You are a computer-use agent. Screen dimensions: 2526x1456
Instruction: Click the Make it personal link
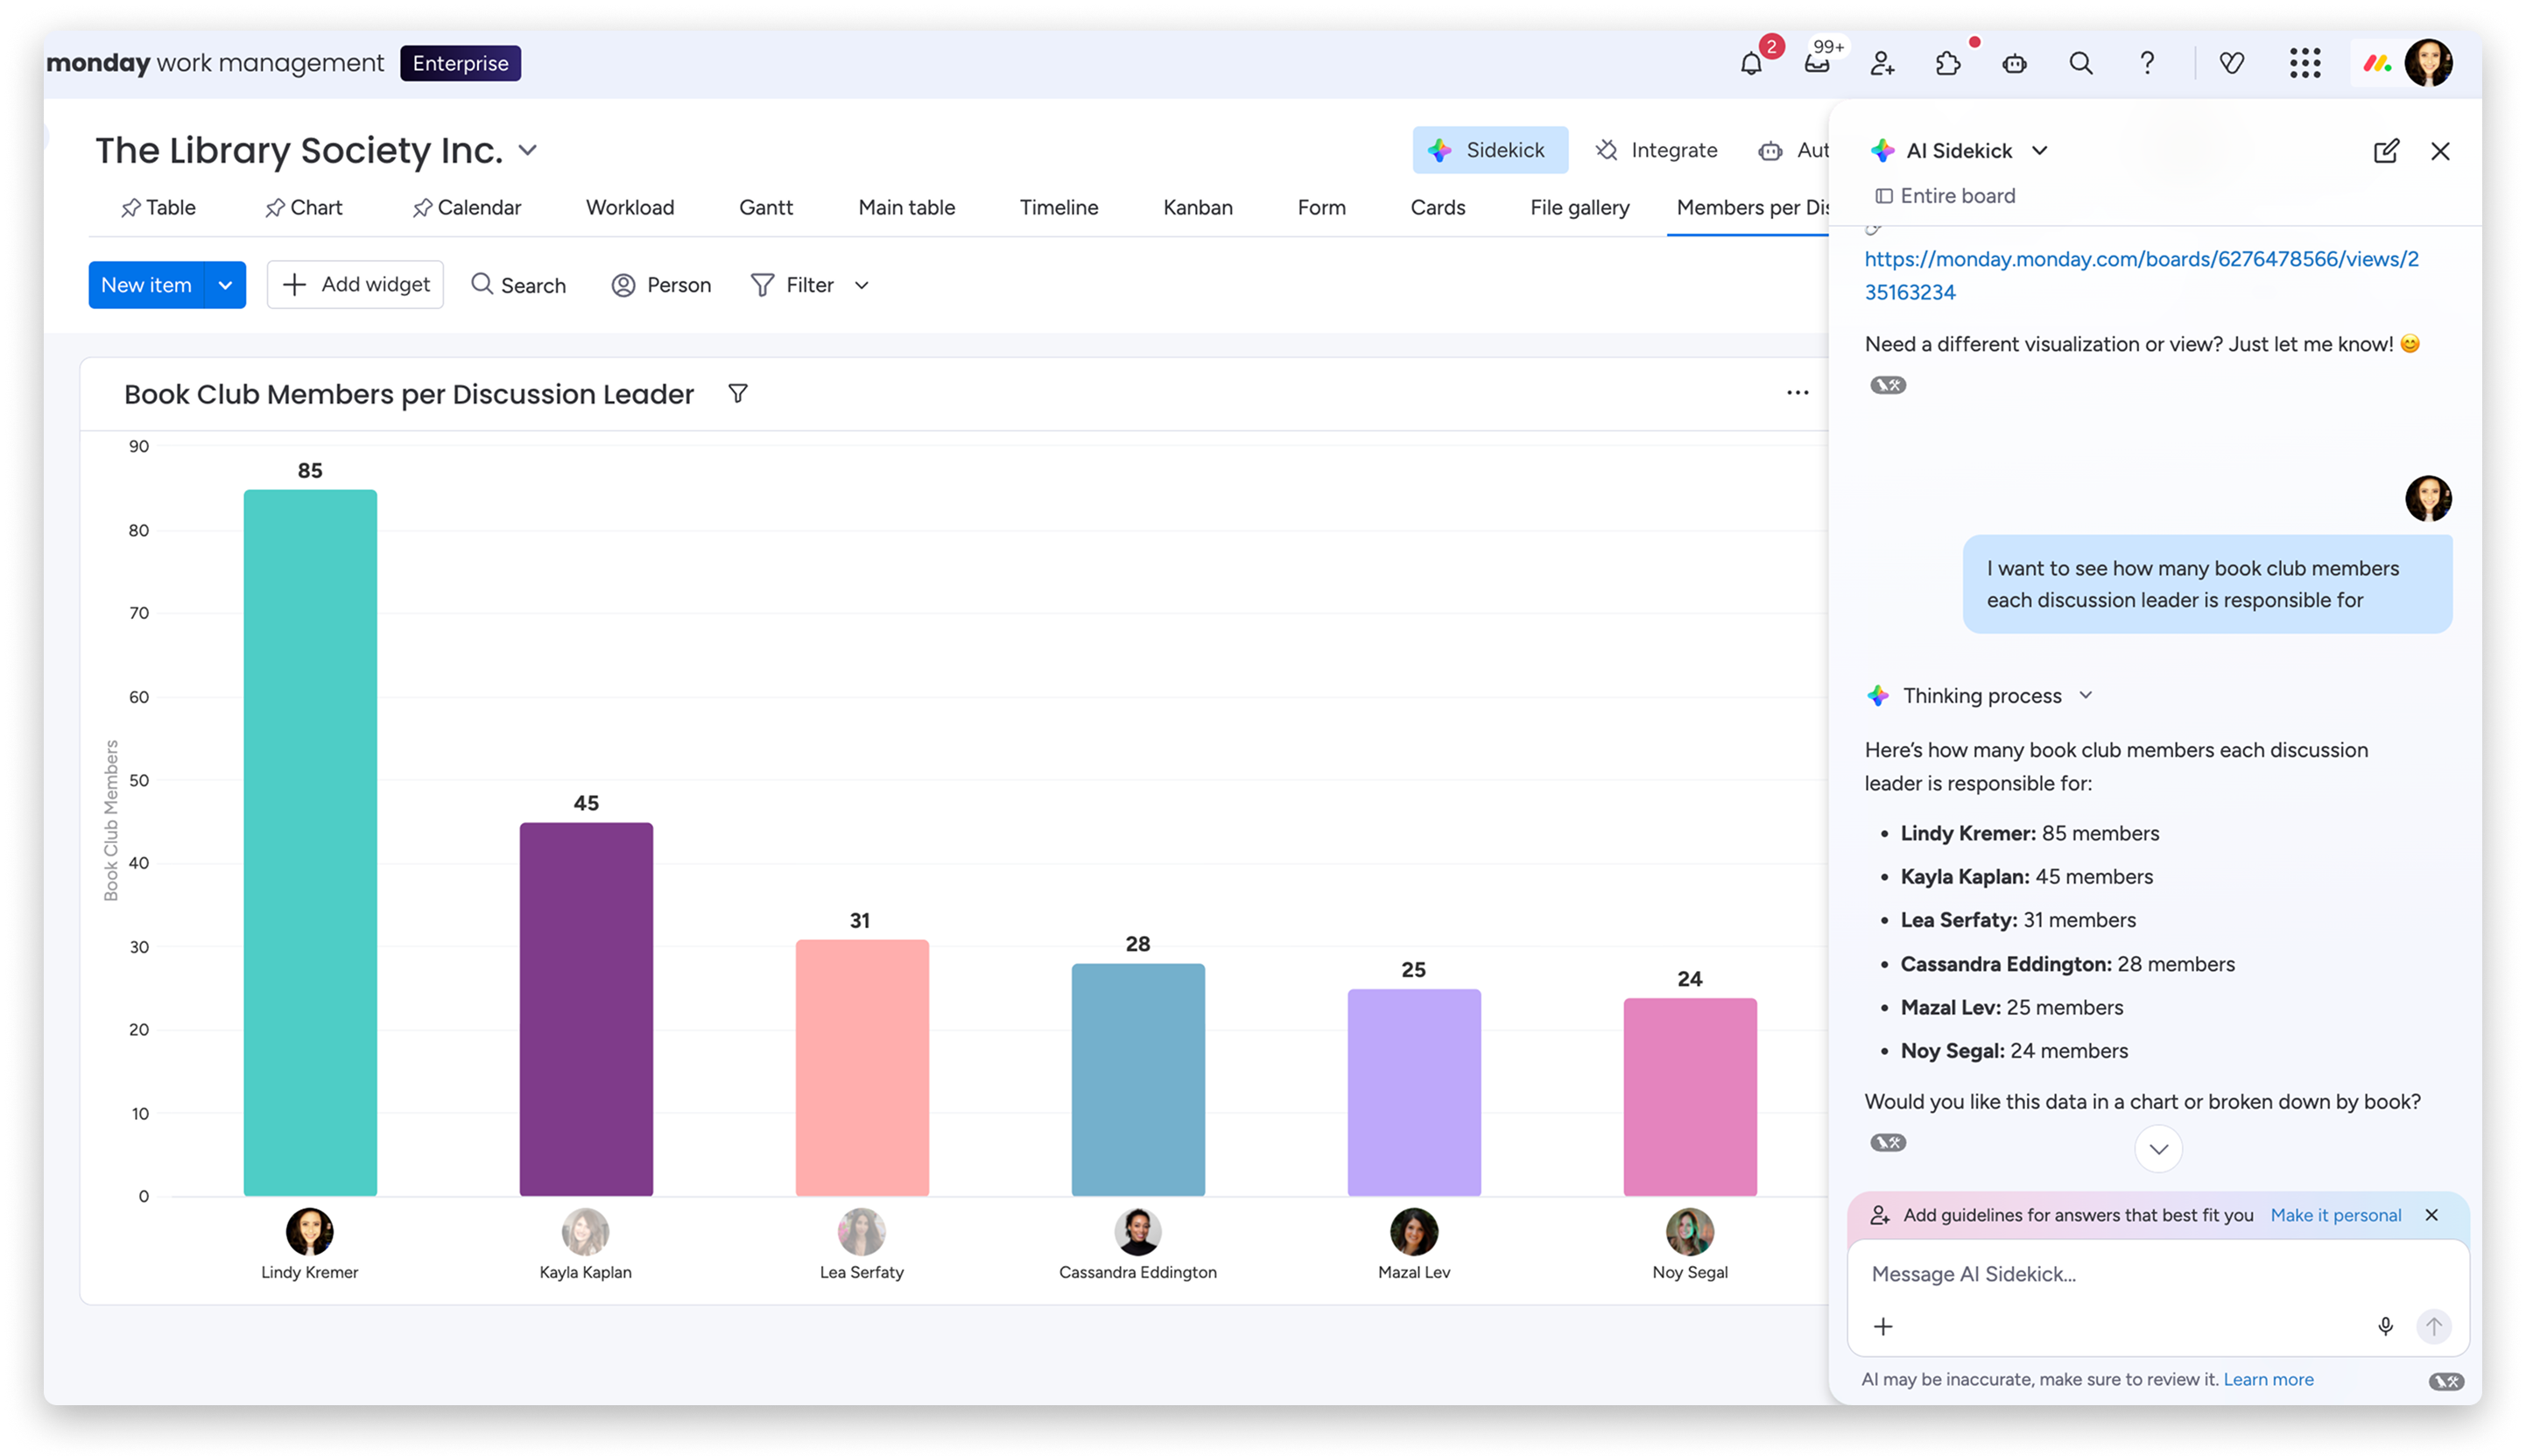pyautogui.click(x=2335, y=1215)
